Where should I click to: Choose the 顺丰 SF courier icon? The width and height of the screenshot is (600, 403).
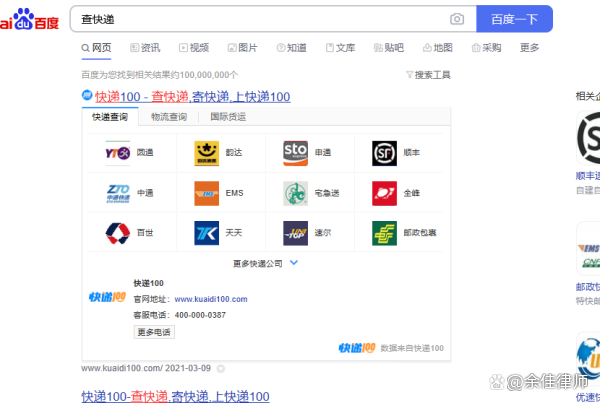click(385, 153)
